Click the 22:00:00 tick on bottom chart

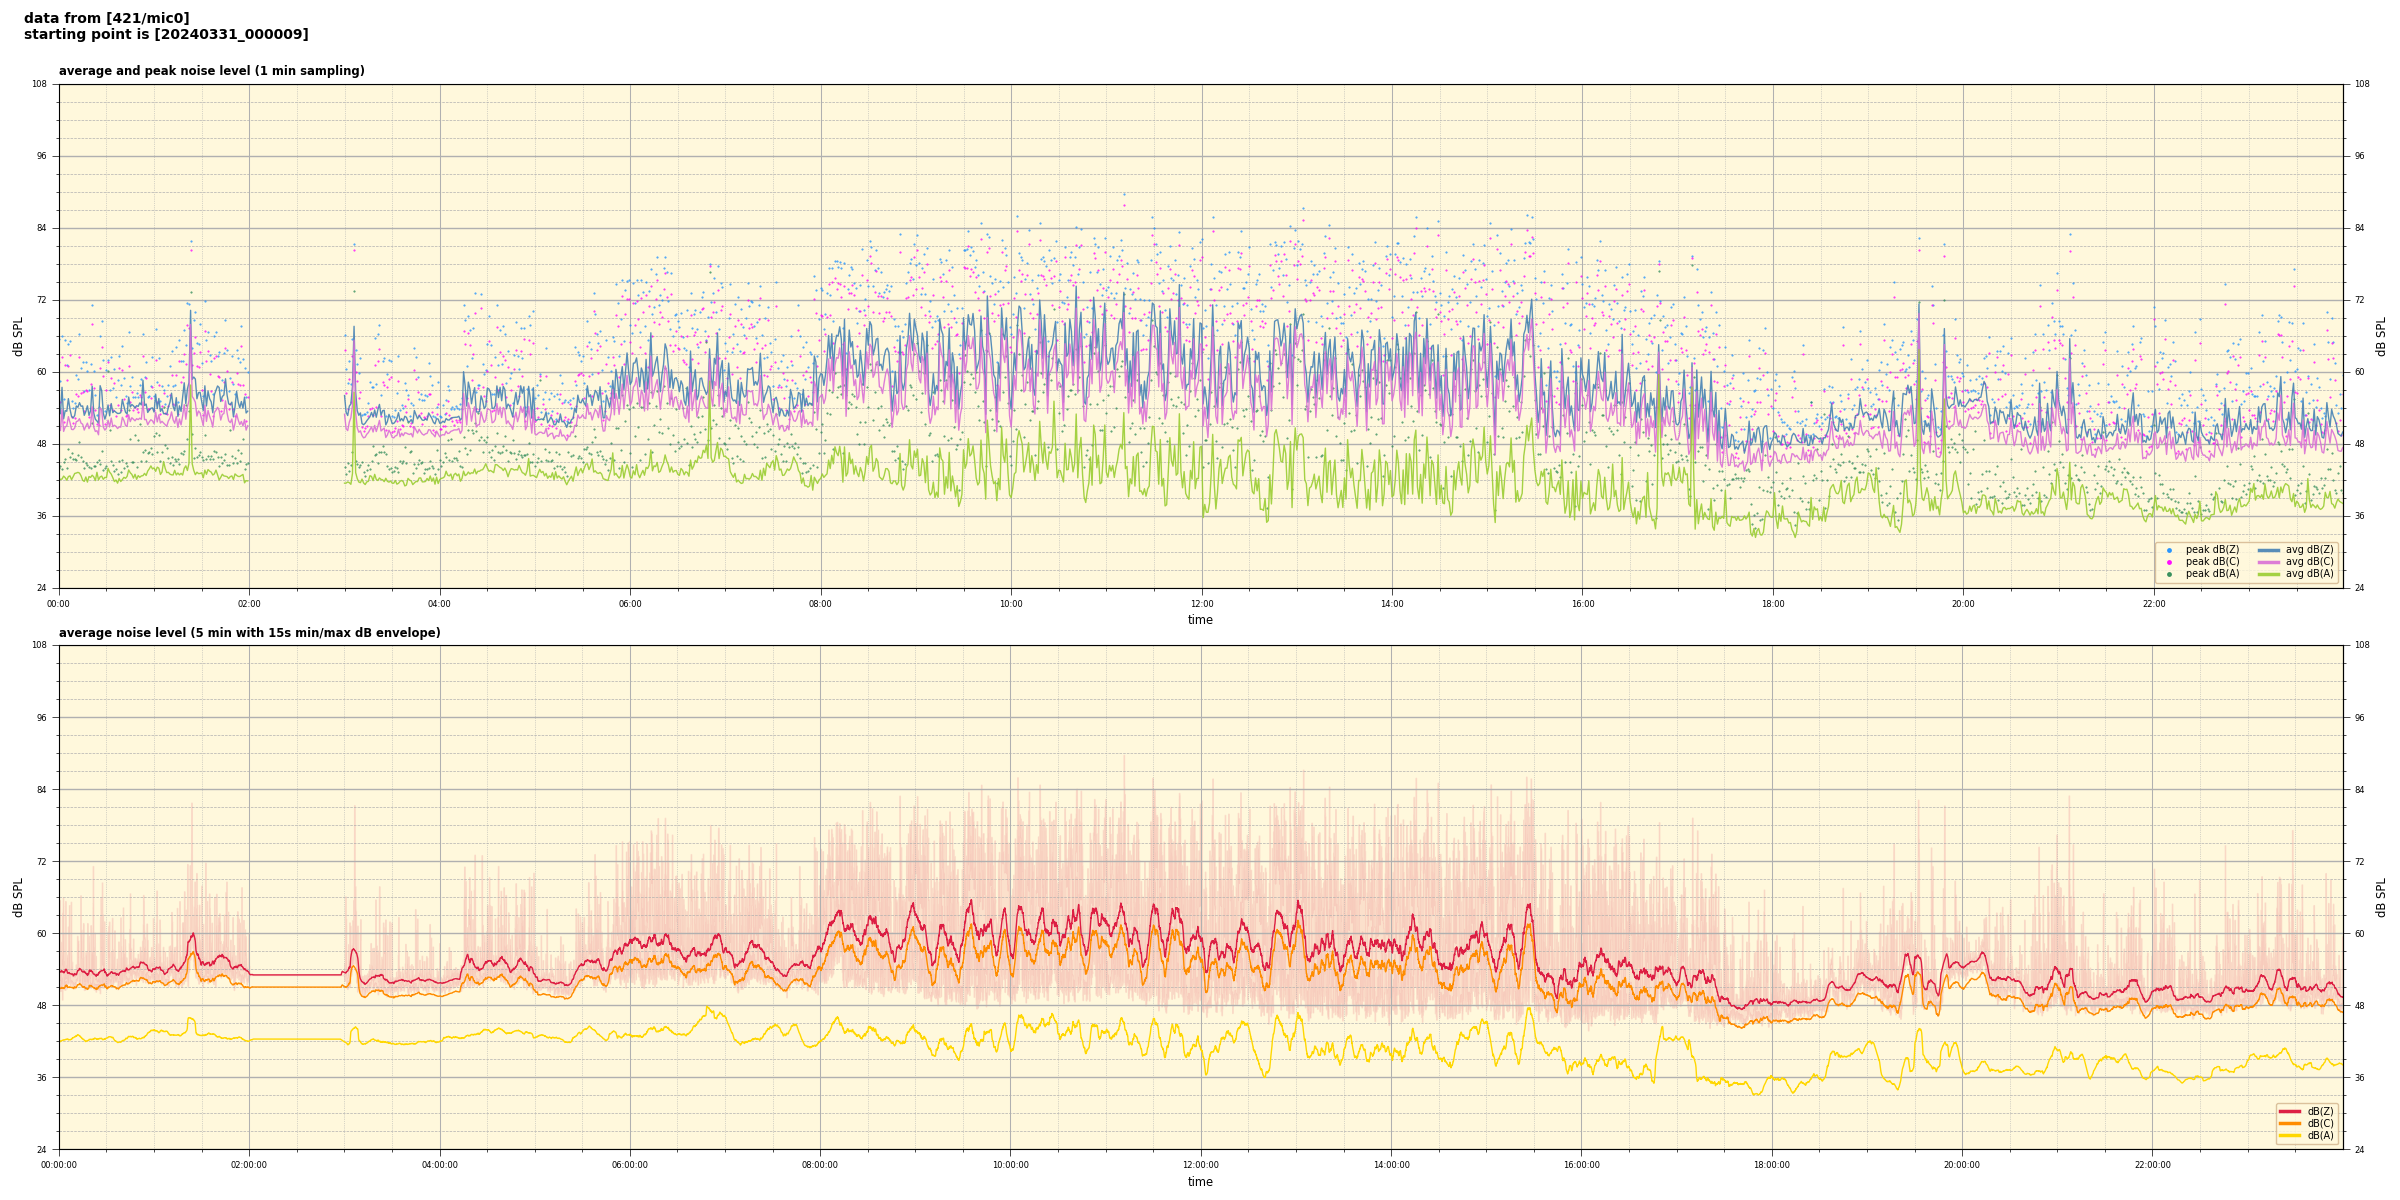coord(2153,1165)
